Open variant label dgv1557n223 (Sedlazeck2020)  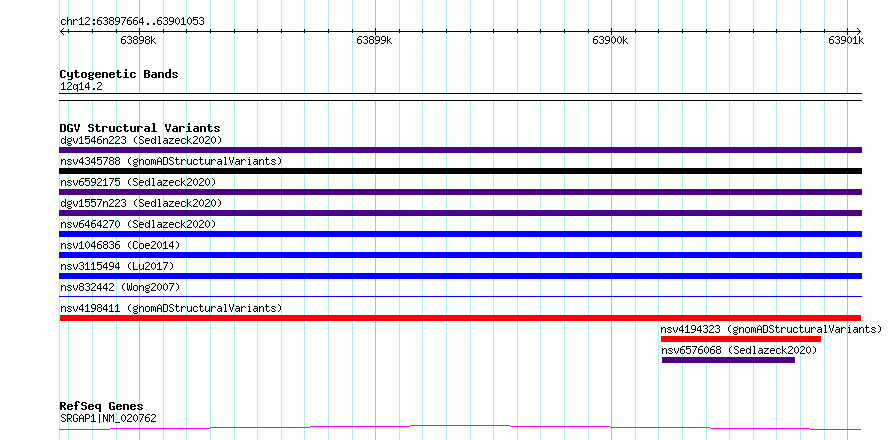[141, 203]
